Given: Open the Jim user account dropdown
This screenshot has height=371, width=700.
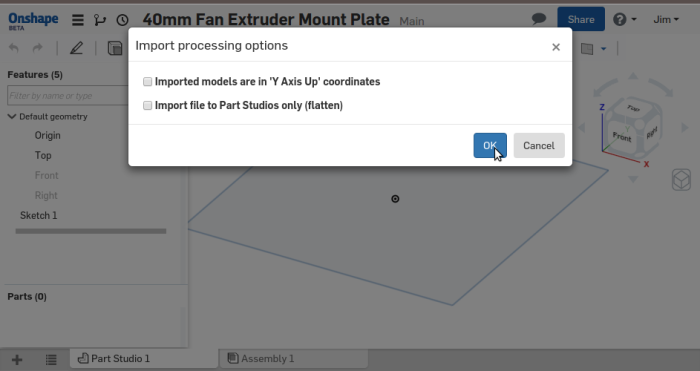Looking at the screenshot, I should pos(666,20).
